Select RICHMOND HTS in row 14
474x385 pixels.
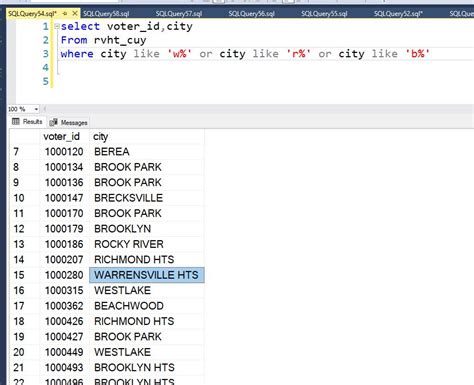[x=147, y=259]
